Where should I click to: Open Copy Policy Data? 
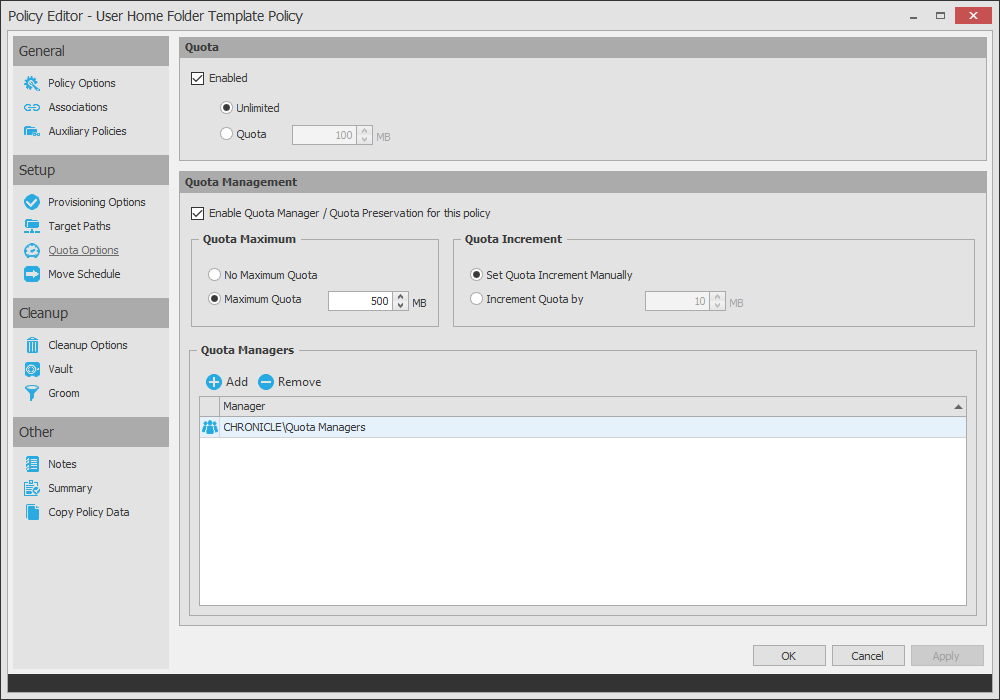pos(89,512)
